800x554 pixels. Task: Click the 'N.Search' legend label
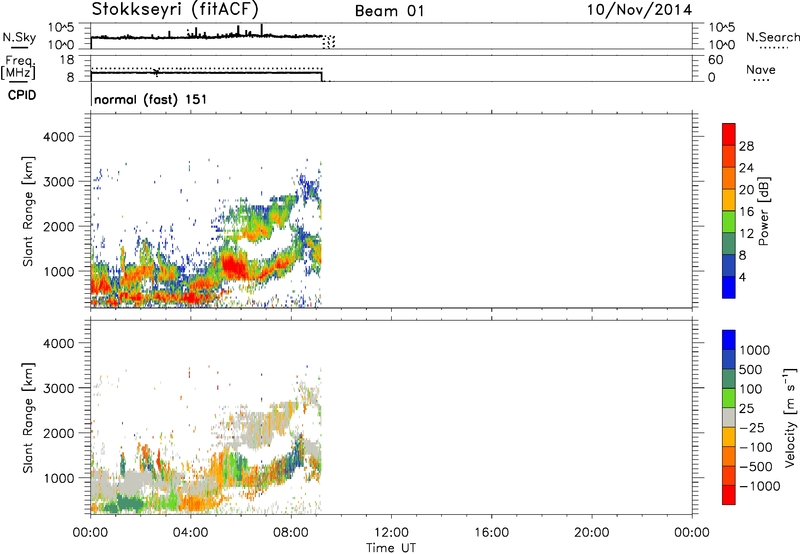[x=773, y=37]
